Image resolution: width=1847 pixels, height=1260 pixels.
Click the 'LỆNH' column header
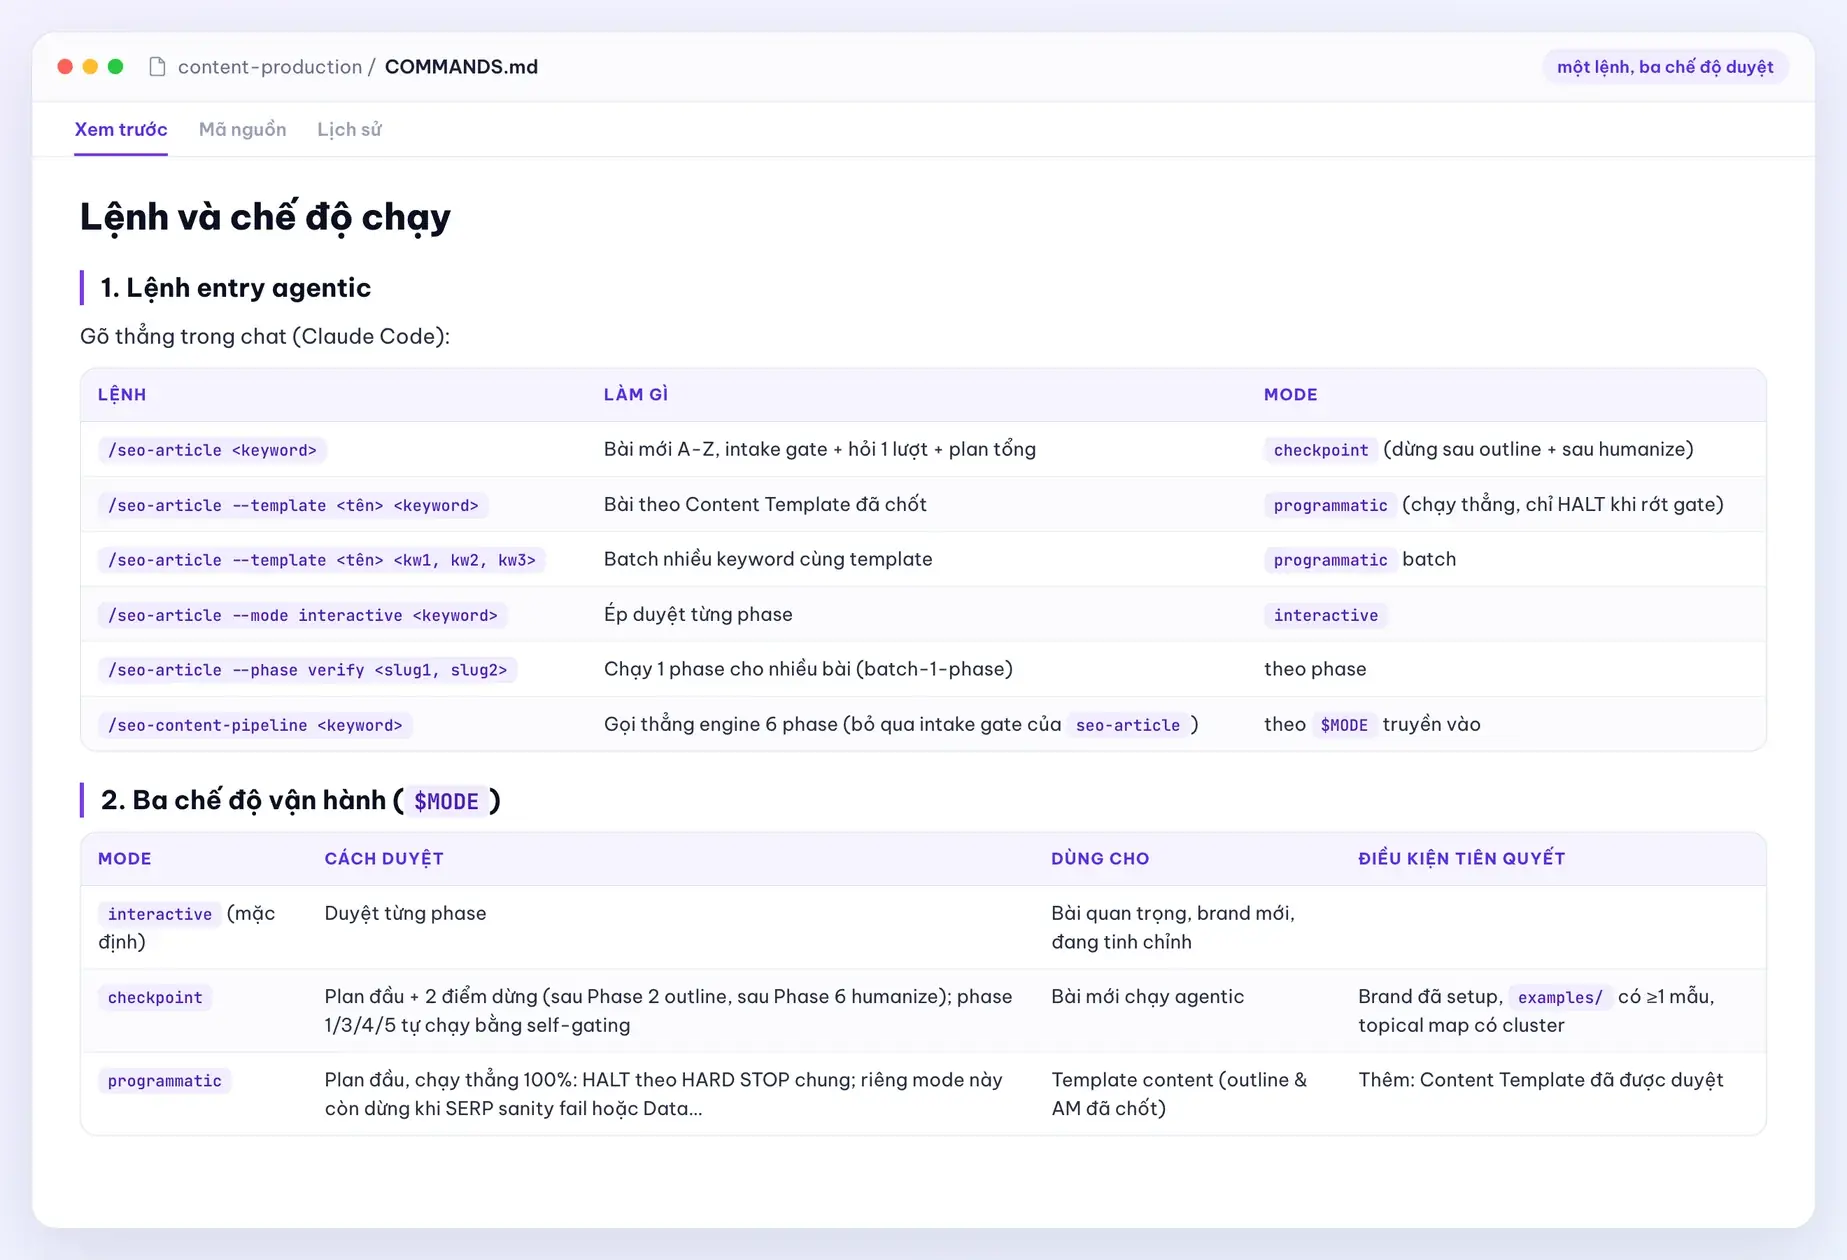tap(122, 395)
